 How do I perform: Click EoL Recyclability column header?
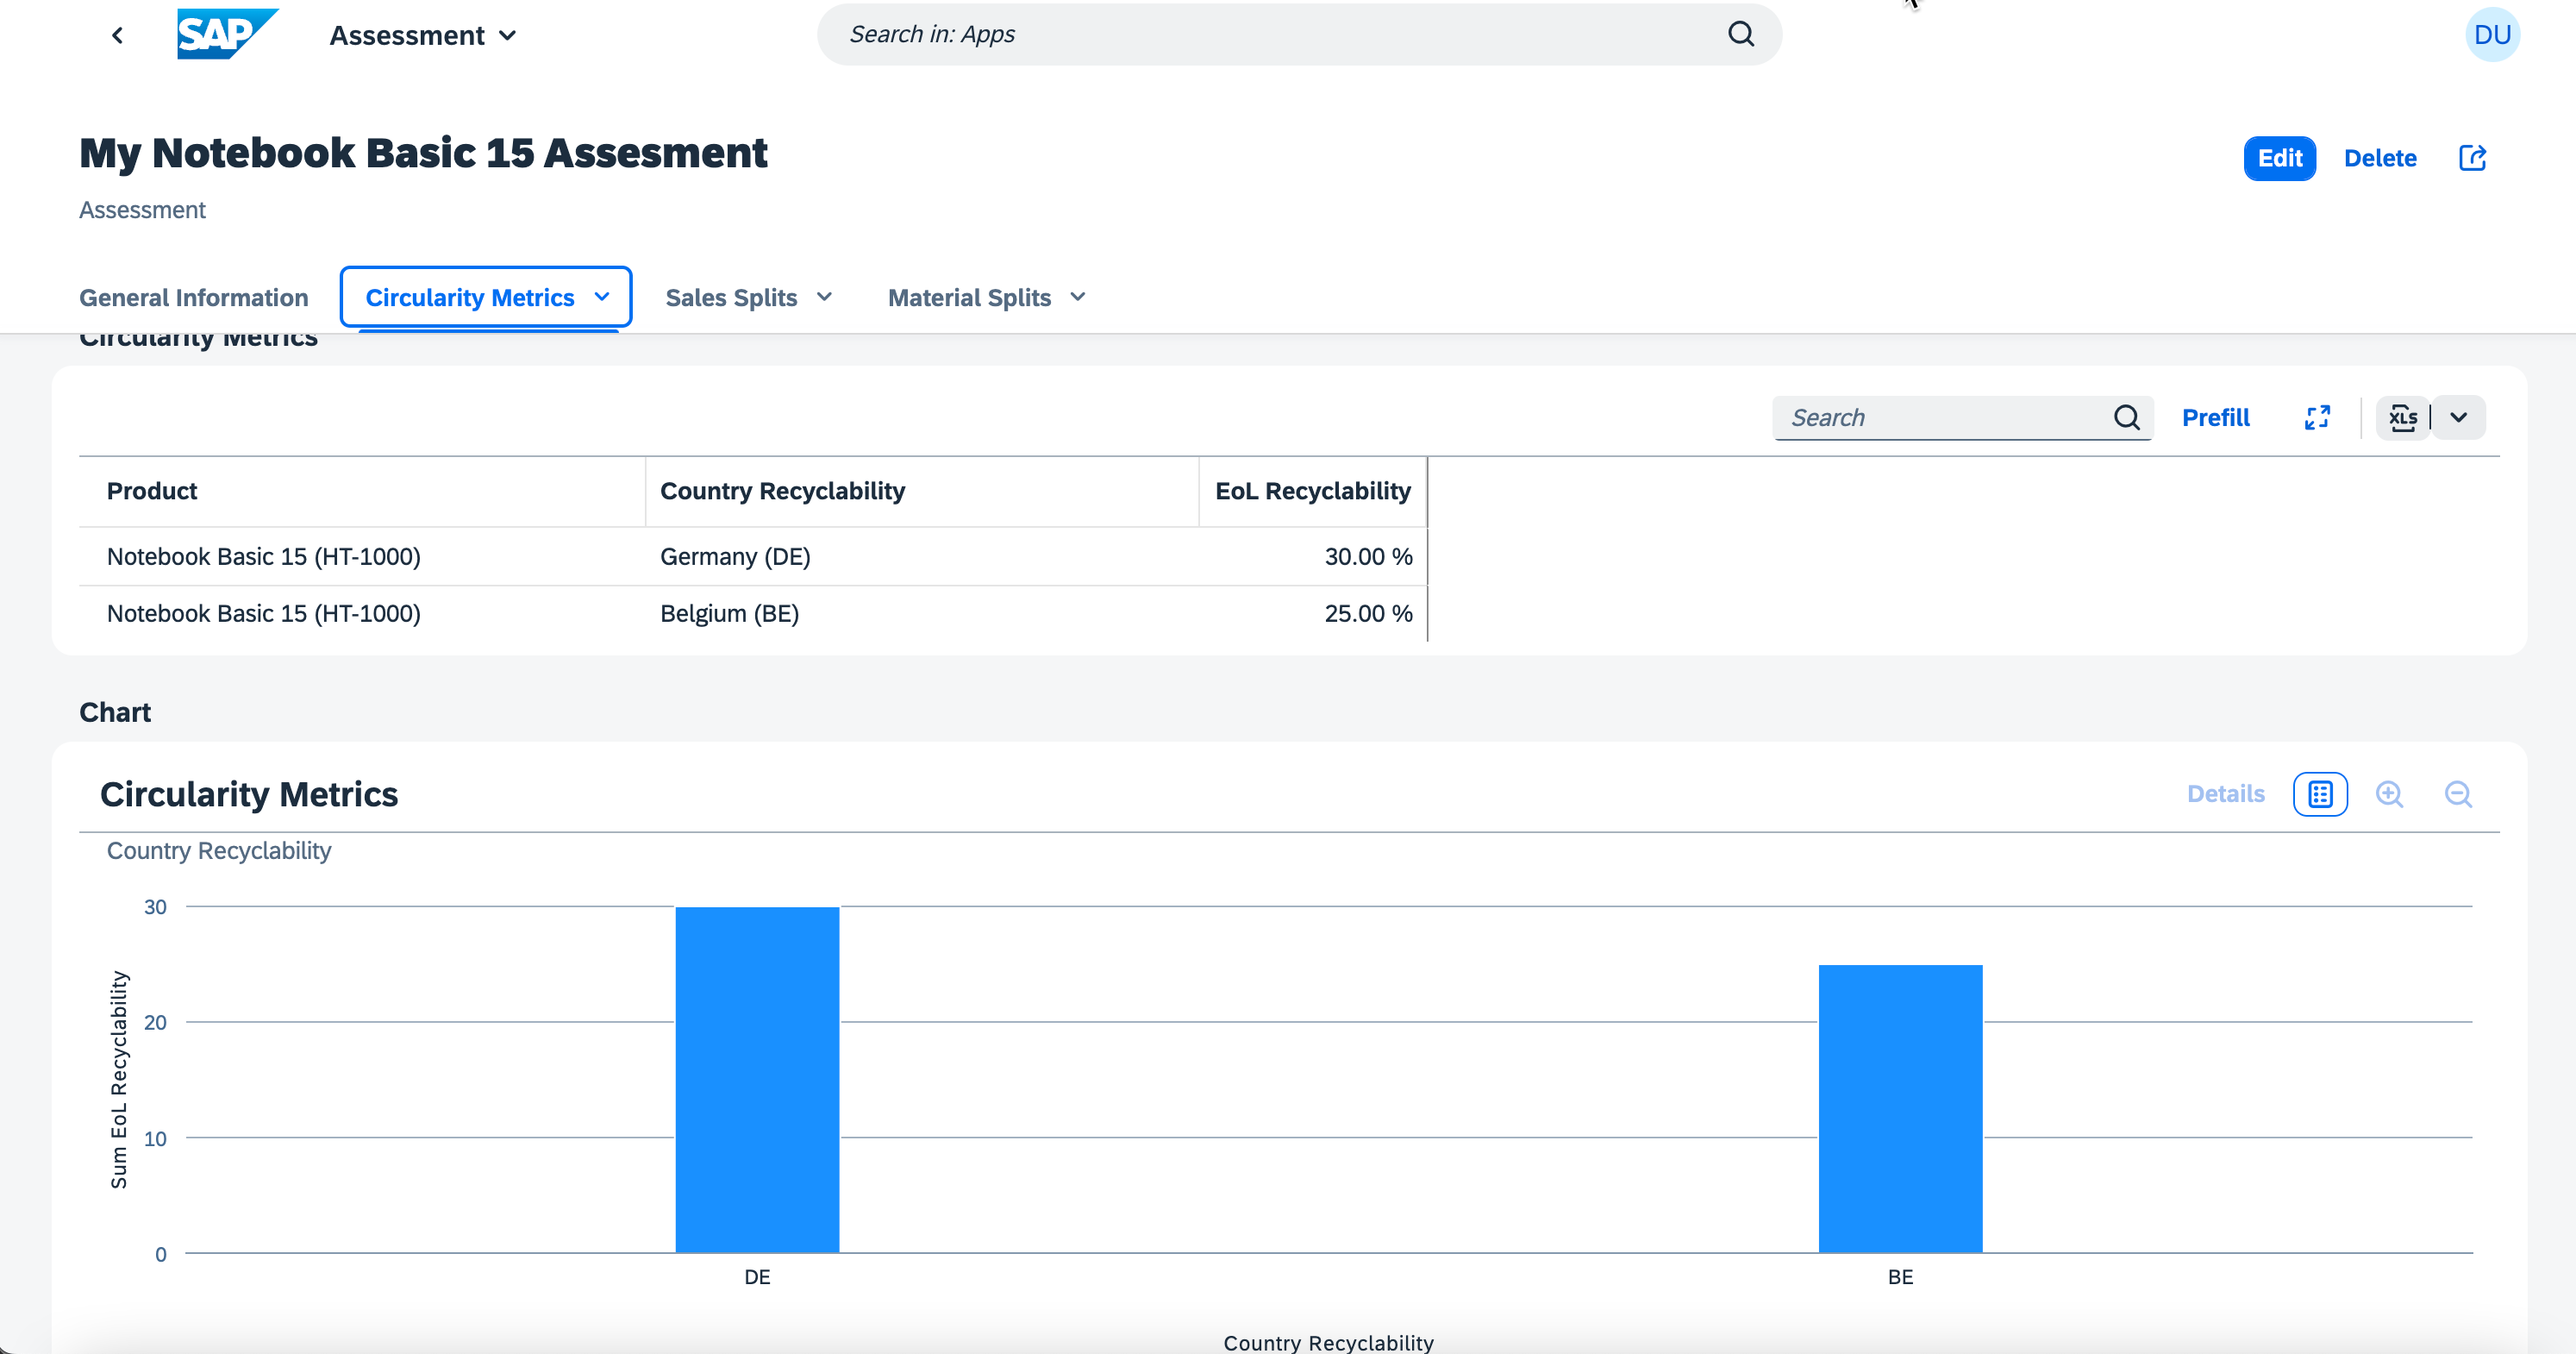[1313, 491]
